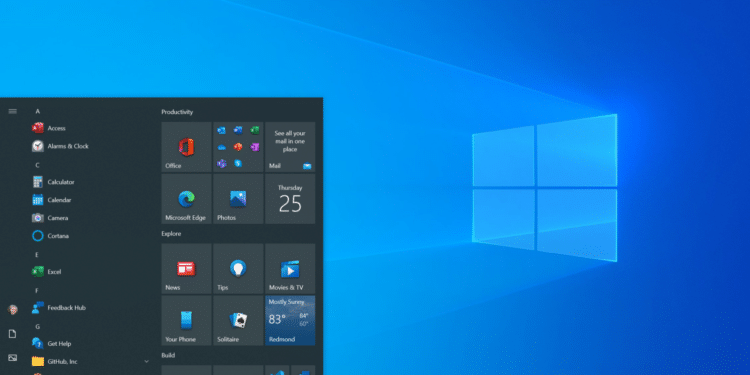
Task: Click the letter F list header
Action: point(37,291)
